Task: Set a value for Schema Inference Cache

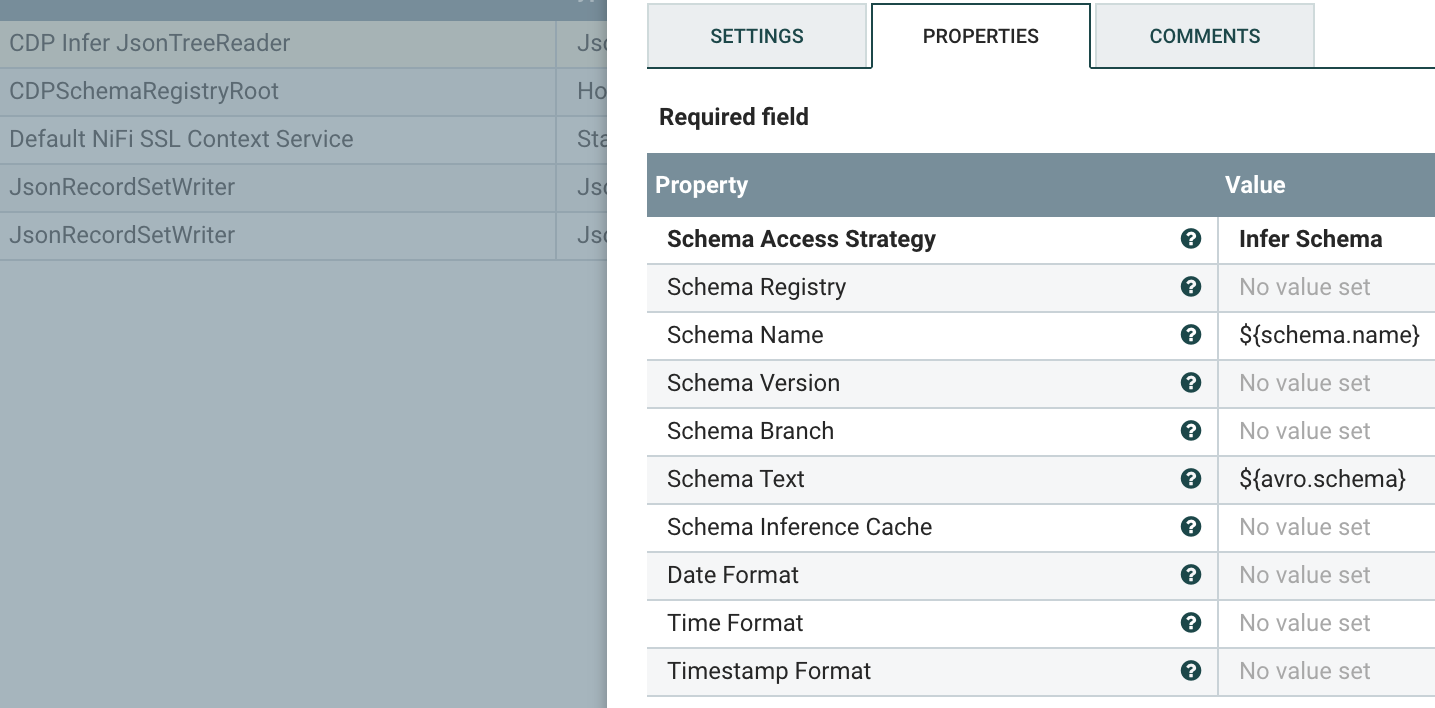Action: coord(1304,527)
